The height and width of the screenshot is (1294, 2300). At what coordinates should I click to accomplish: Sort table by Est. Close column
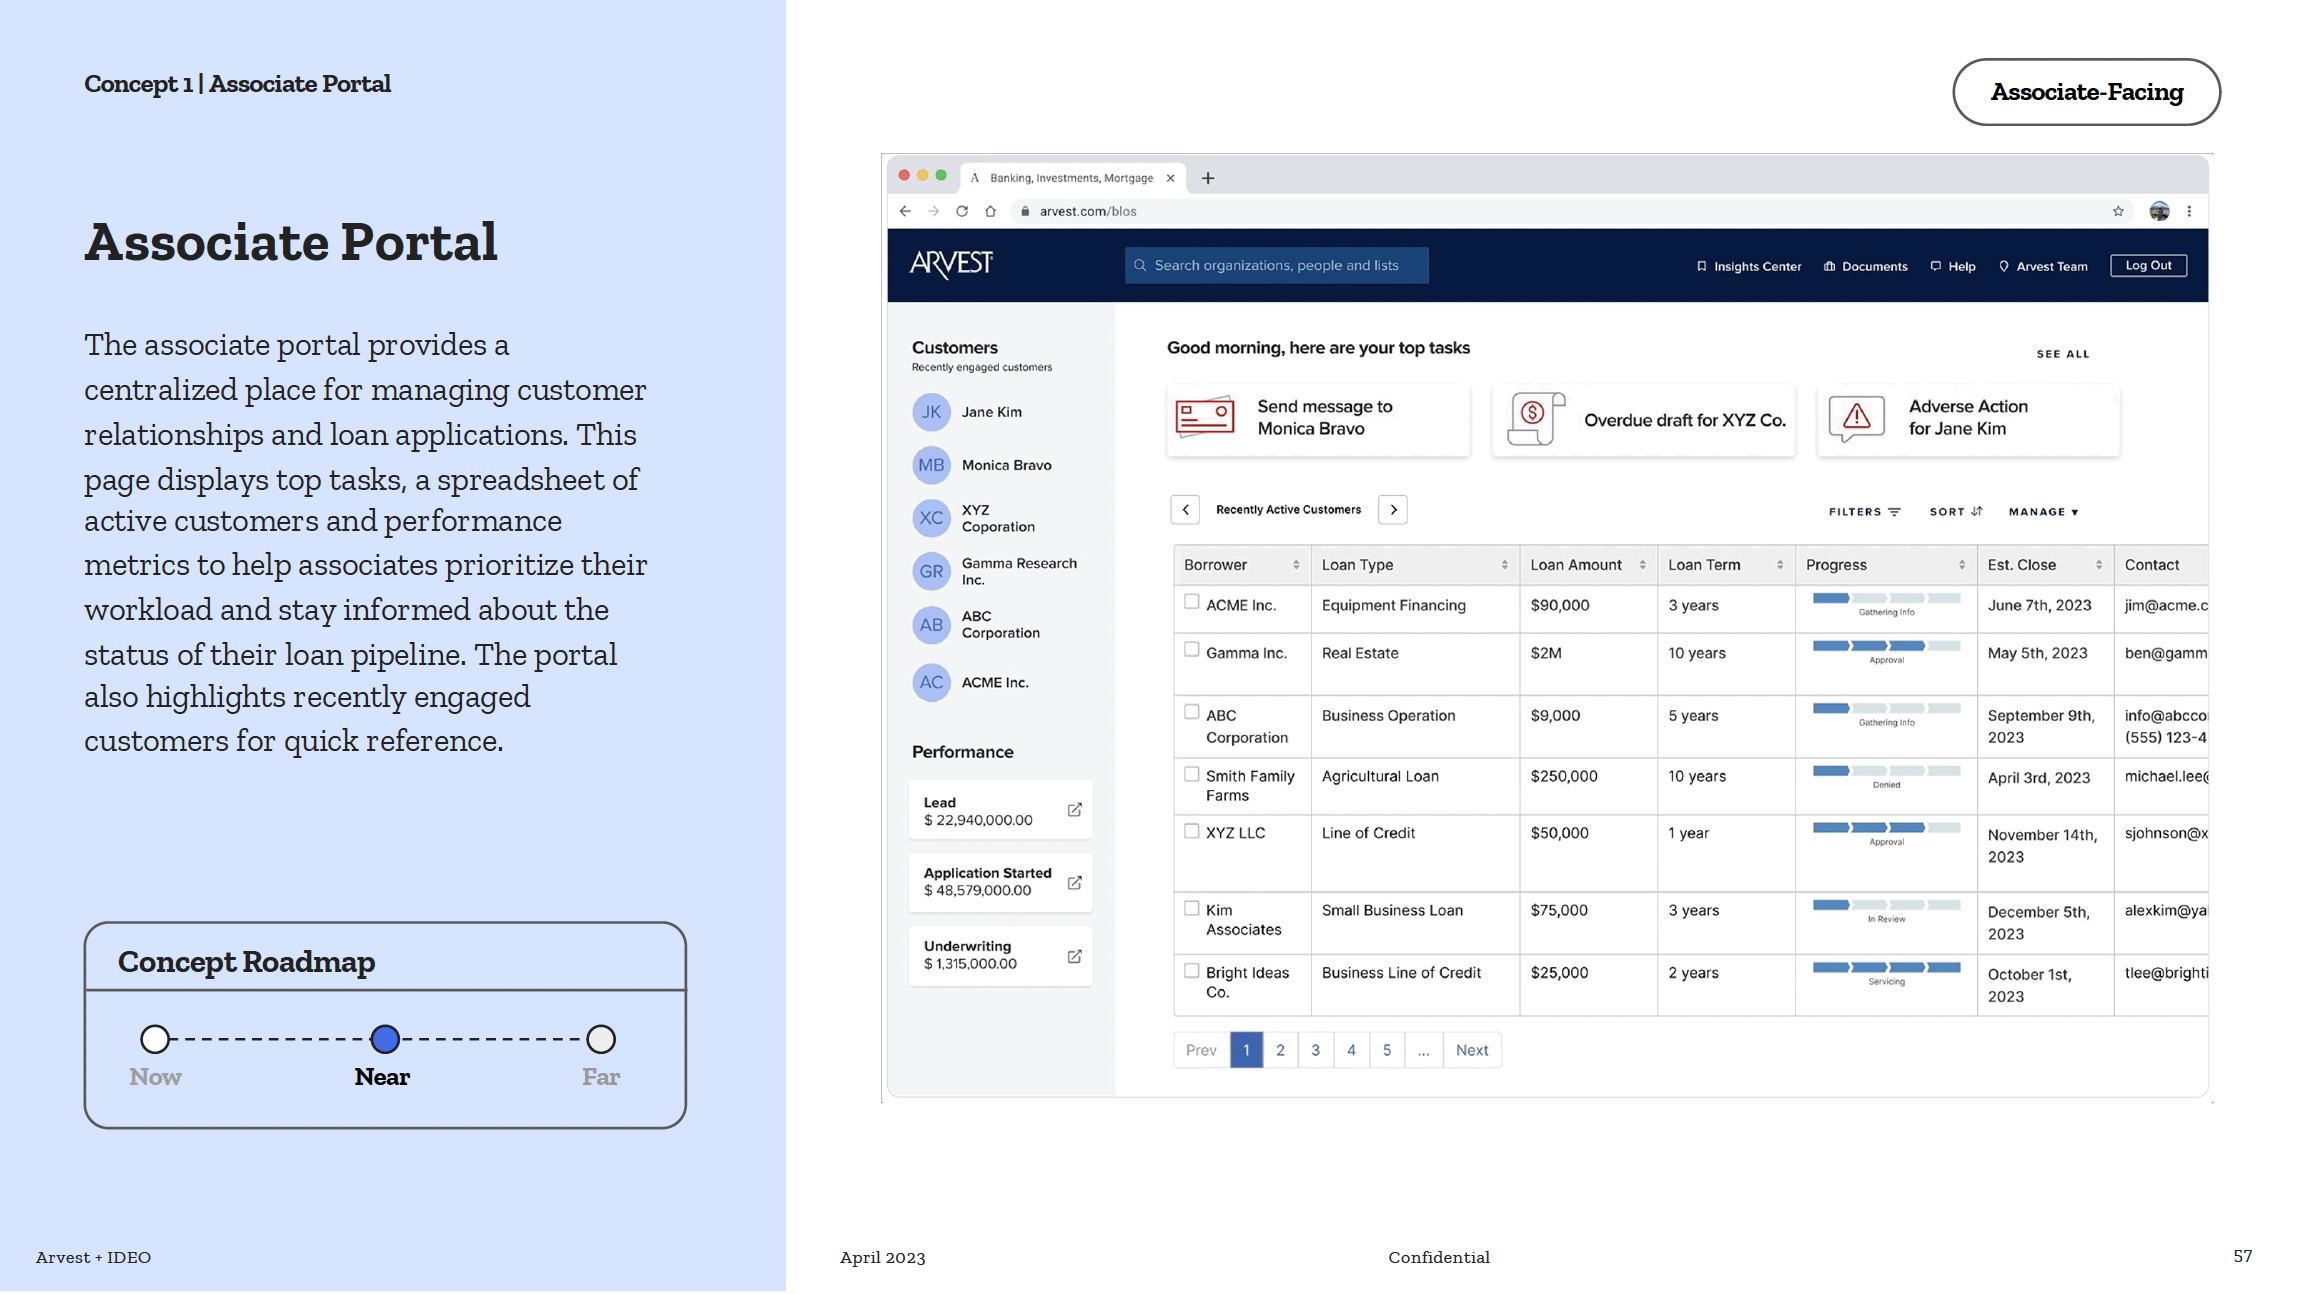point(2099,566)
